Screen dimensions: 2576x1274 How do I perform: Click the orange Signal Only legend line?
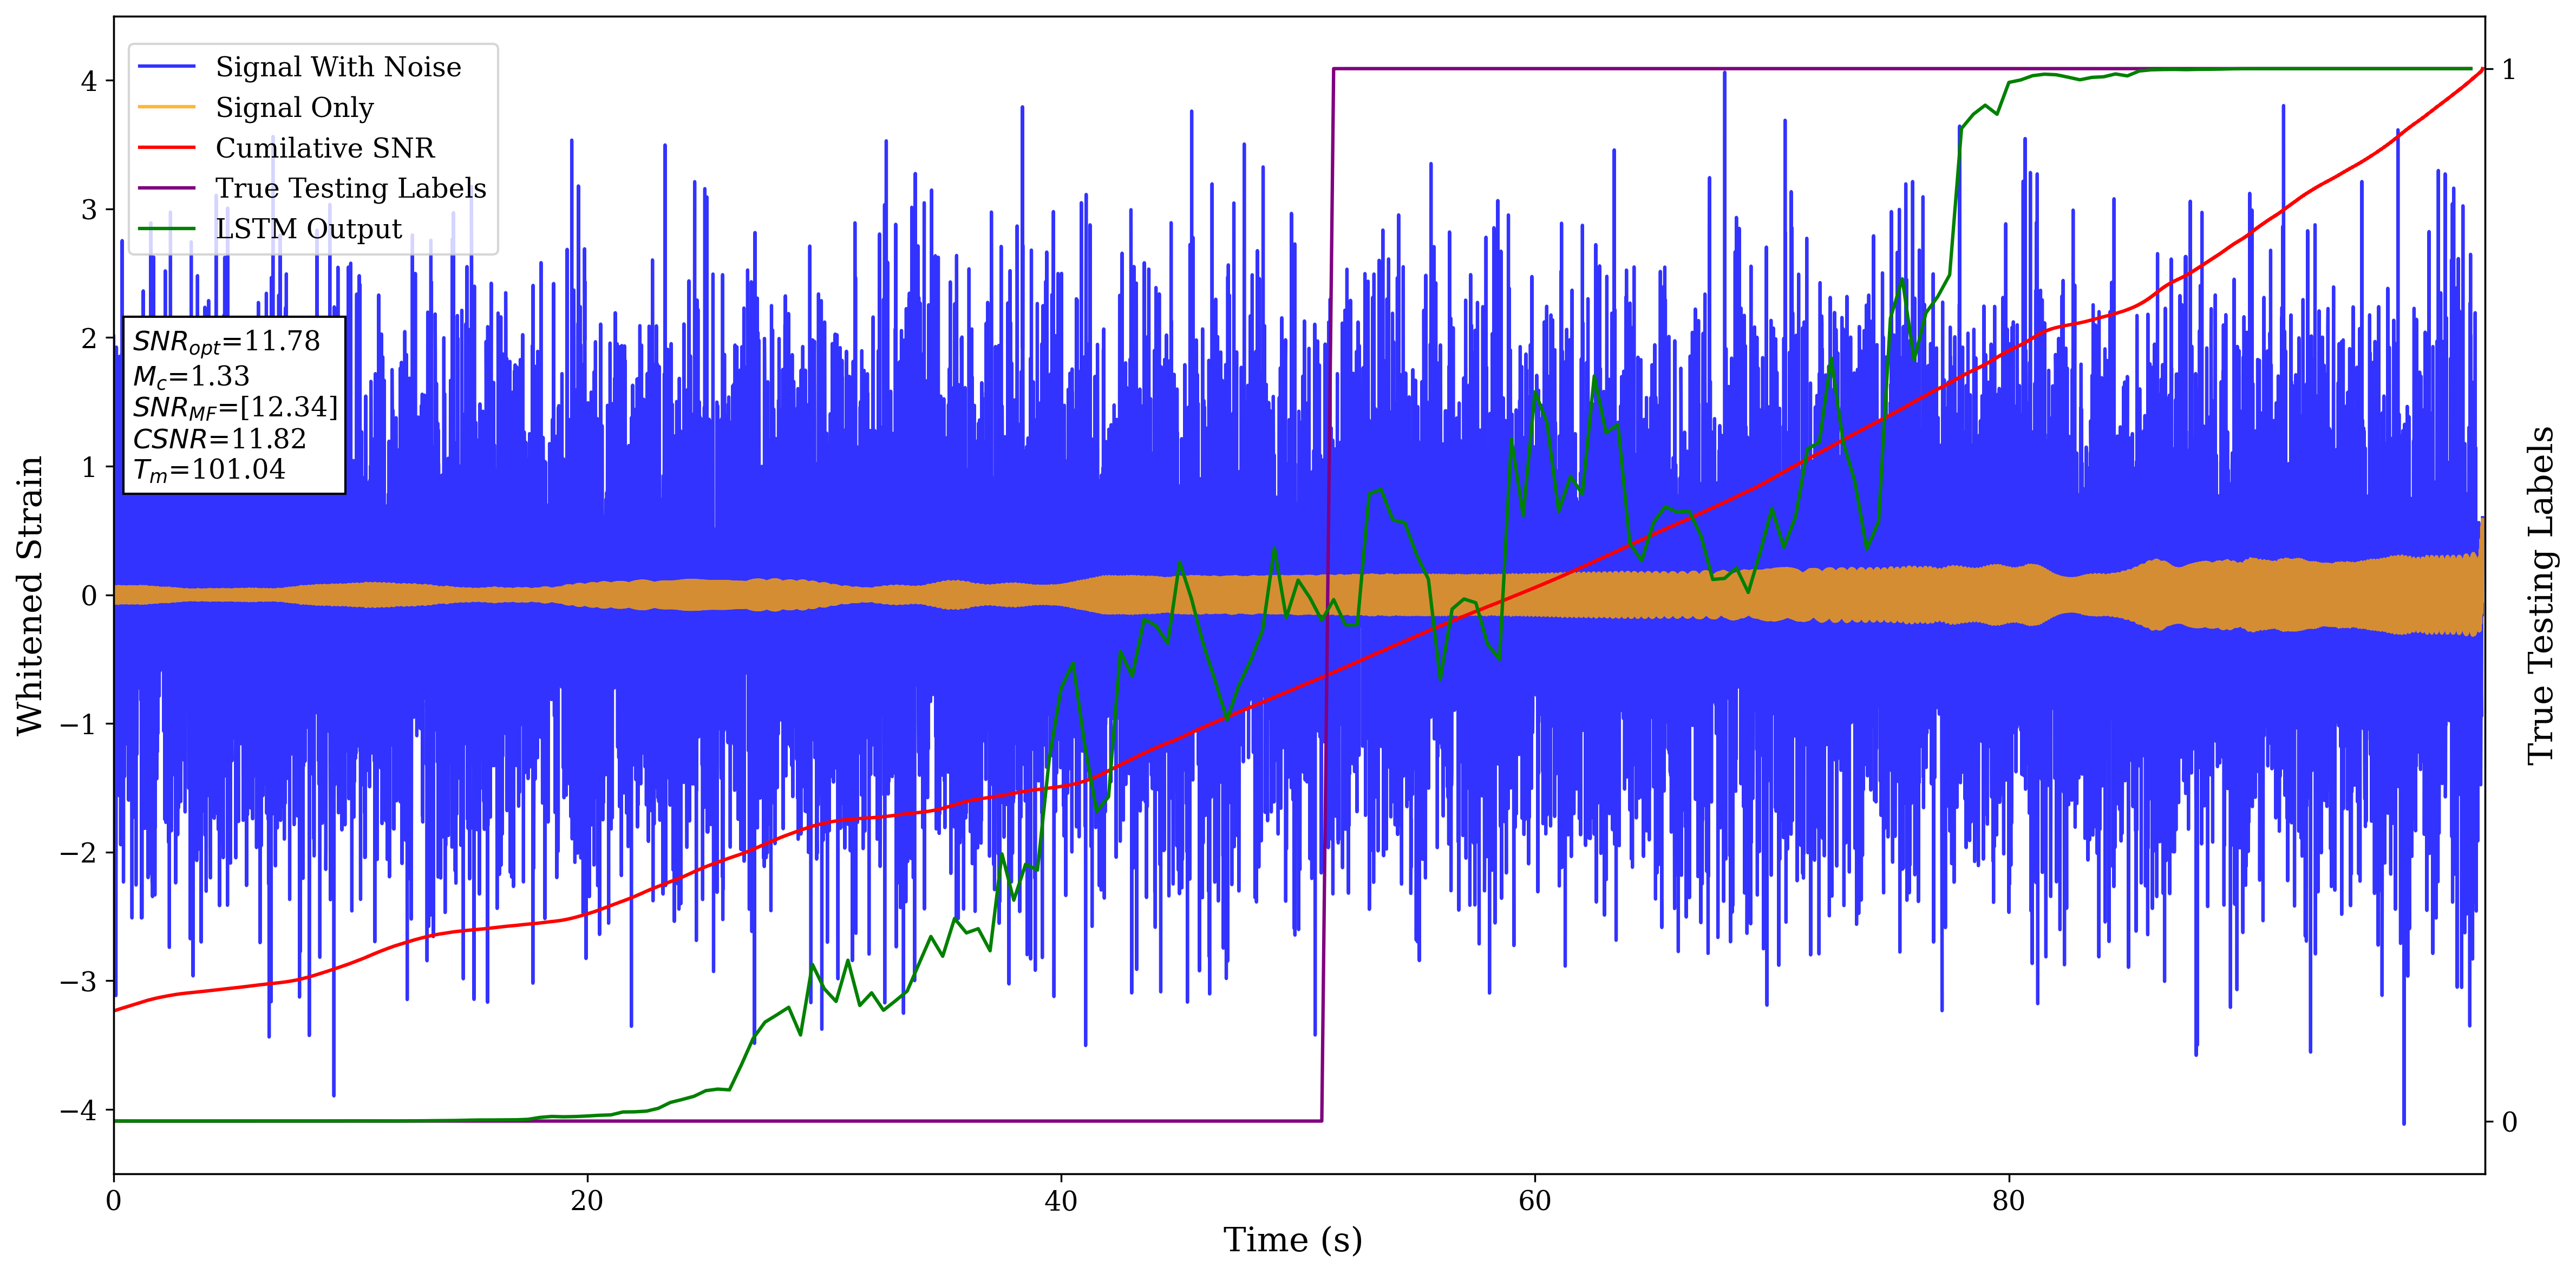pos(166,107)
